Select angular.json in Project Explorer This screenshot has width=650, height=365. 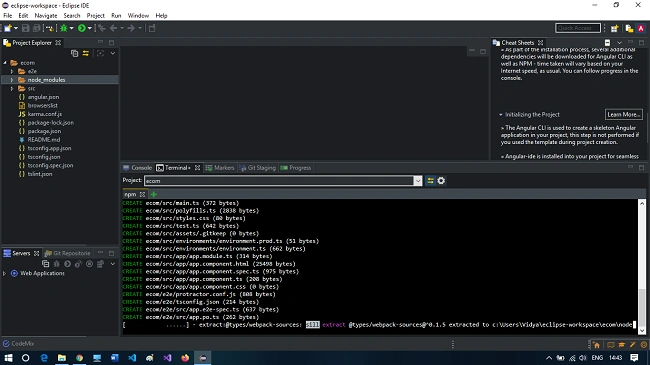43,97
